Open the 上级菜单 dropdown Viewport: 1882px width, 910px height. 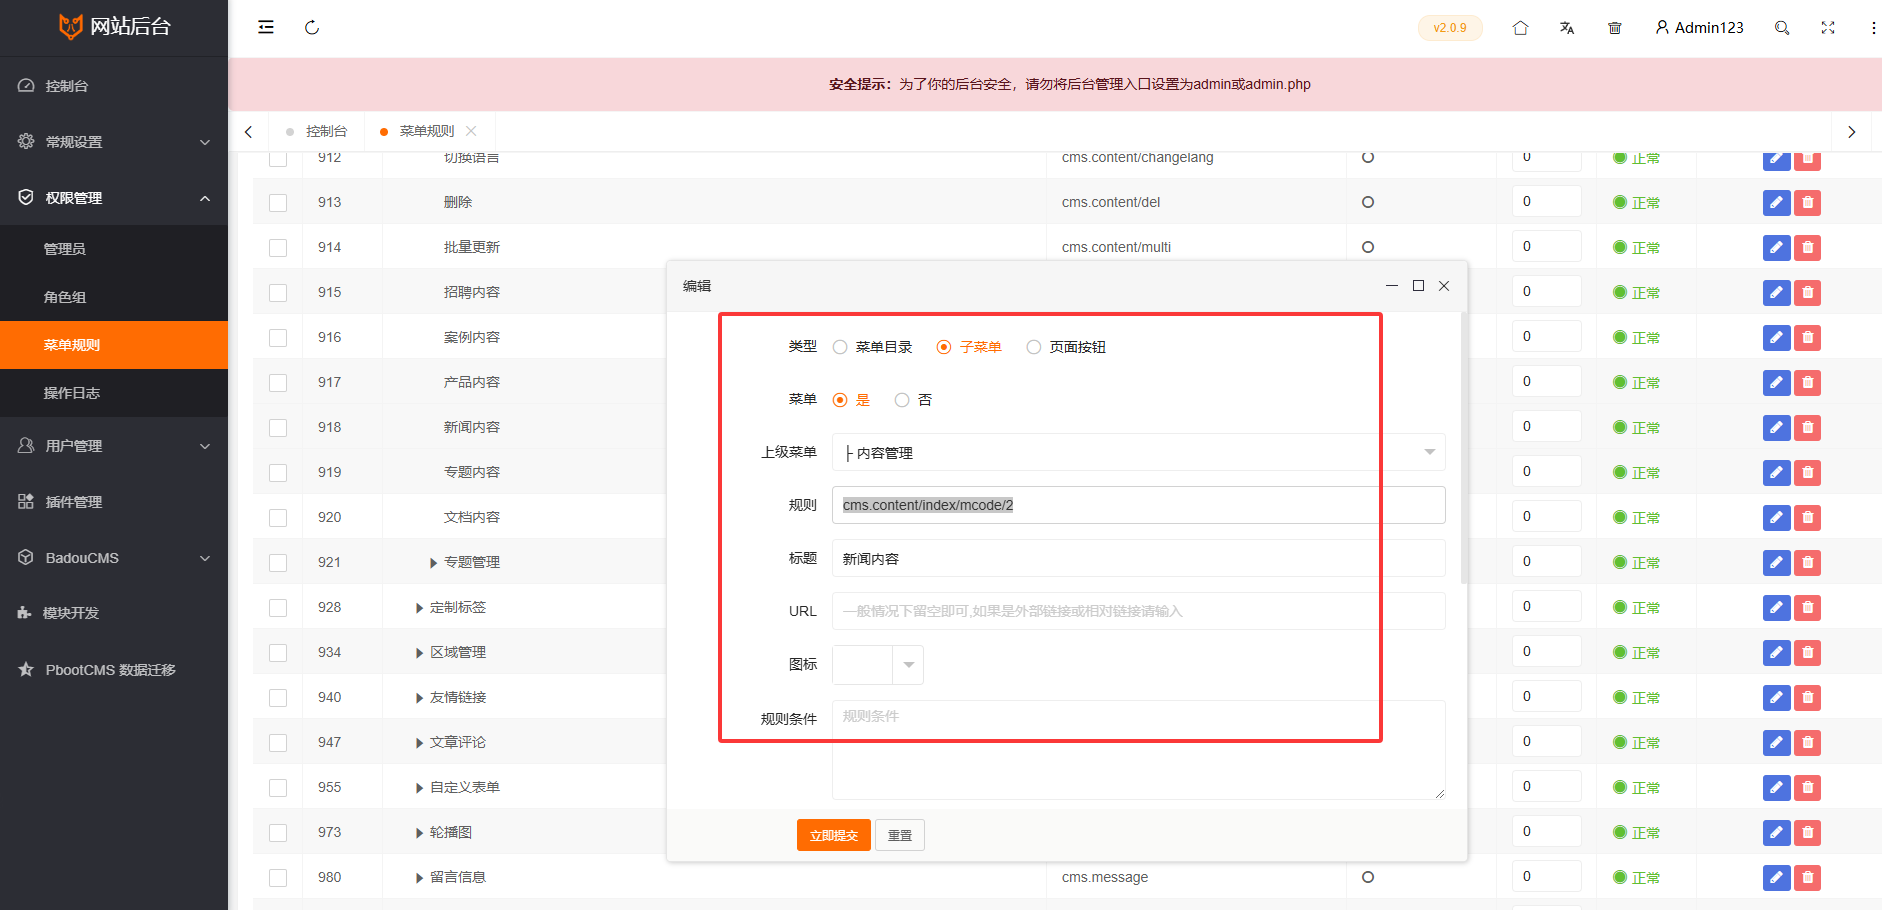[1138, 453]
